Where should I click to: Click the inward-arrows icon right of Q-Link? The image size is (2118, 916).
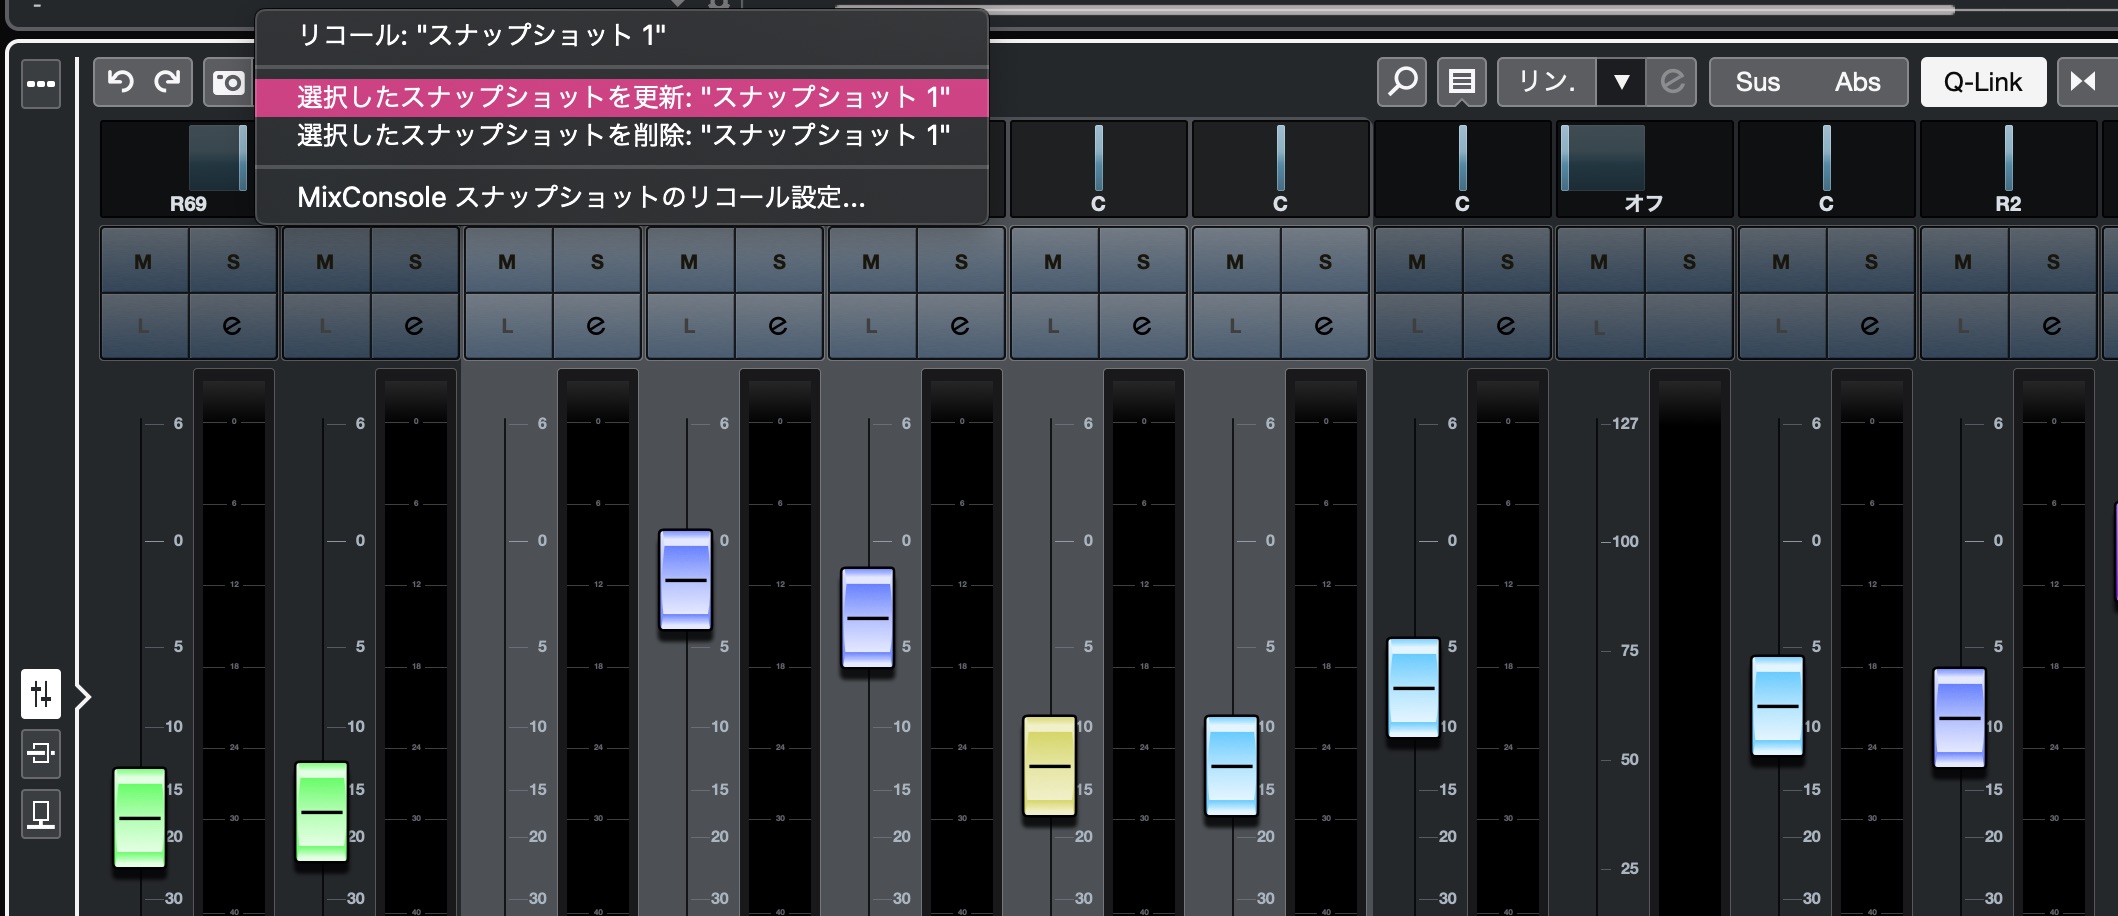click(x=2084, y=82)
